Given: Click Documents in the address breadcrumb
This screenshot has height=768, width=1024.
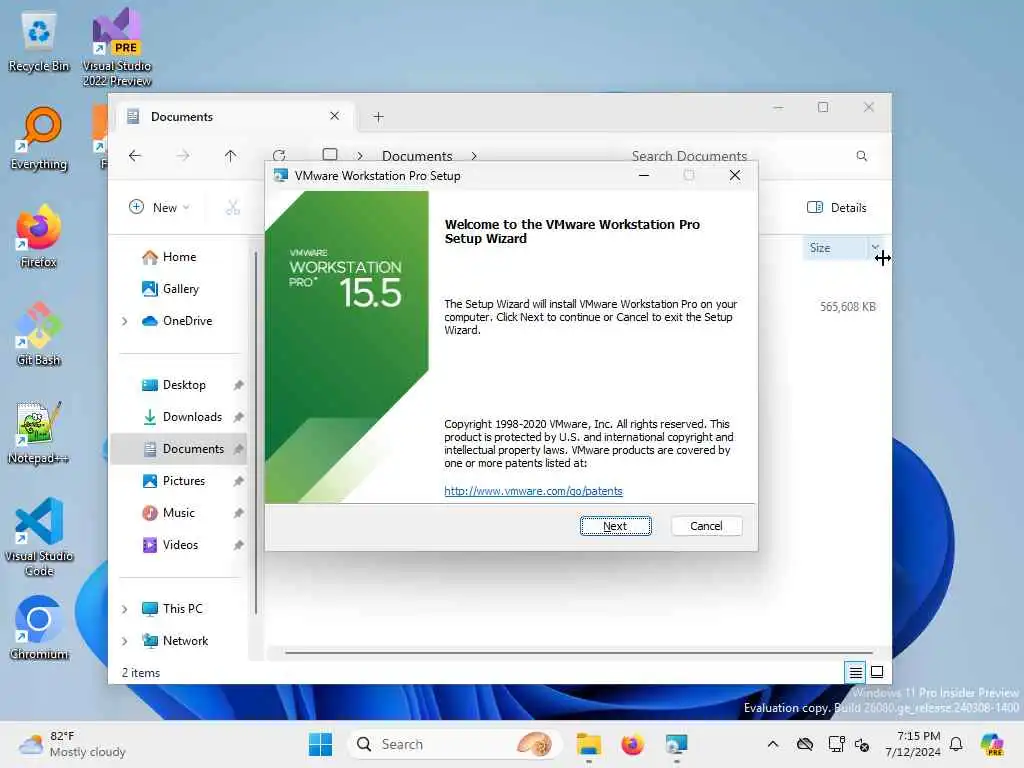Looking at the screenshot, I should (417, 156).
